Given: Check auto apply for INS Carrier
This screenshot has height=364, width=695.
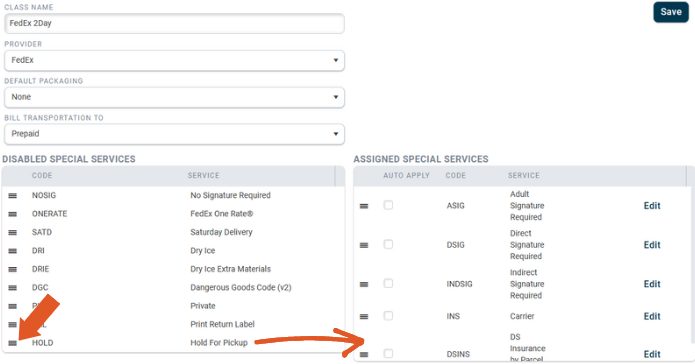Looking at the screenshot, I should coord(388,316).
